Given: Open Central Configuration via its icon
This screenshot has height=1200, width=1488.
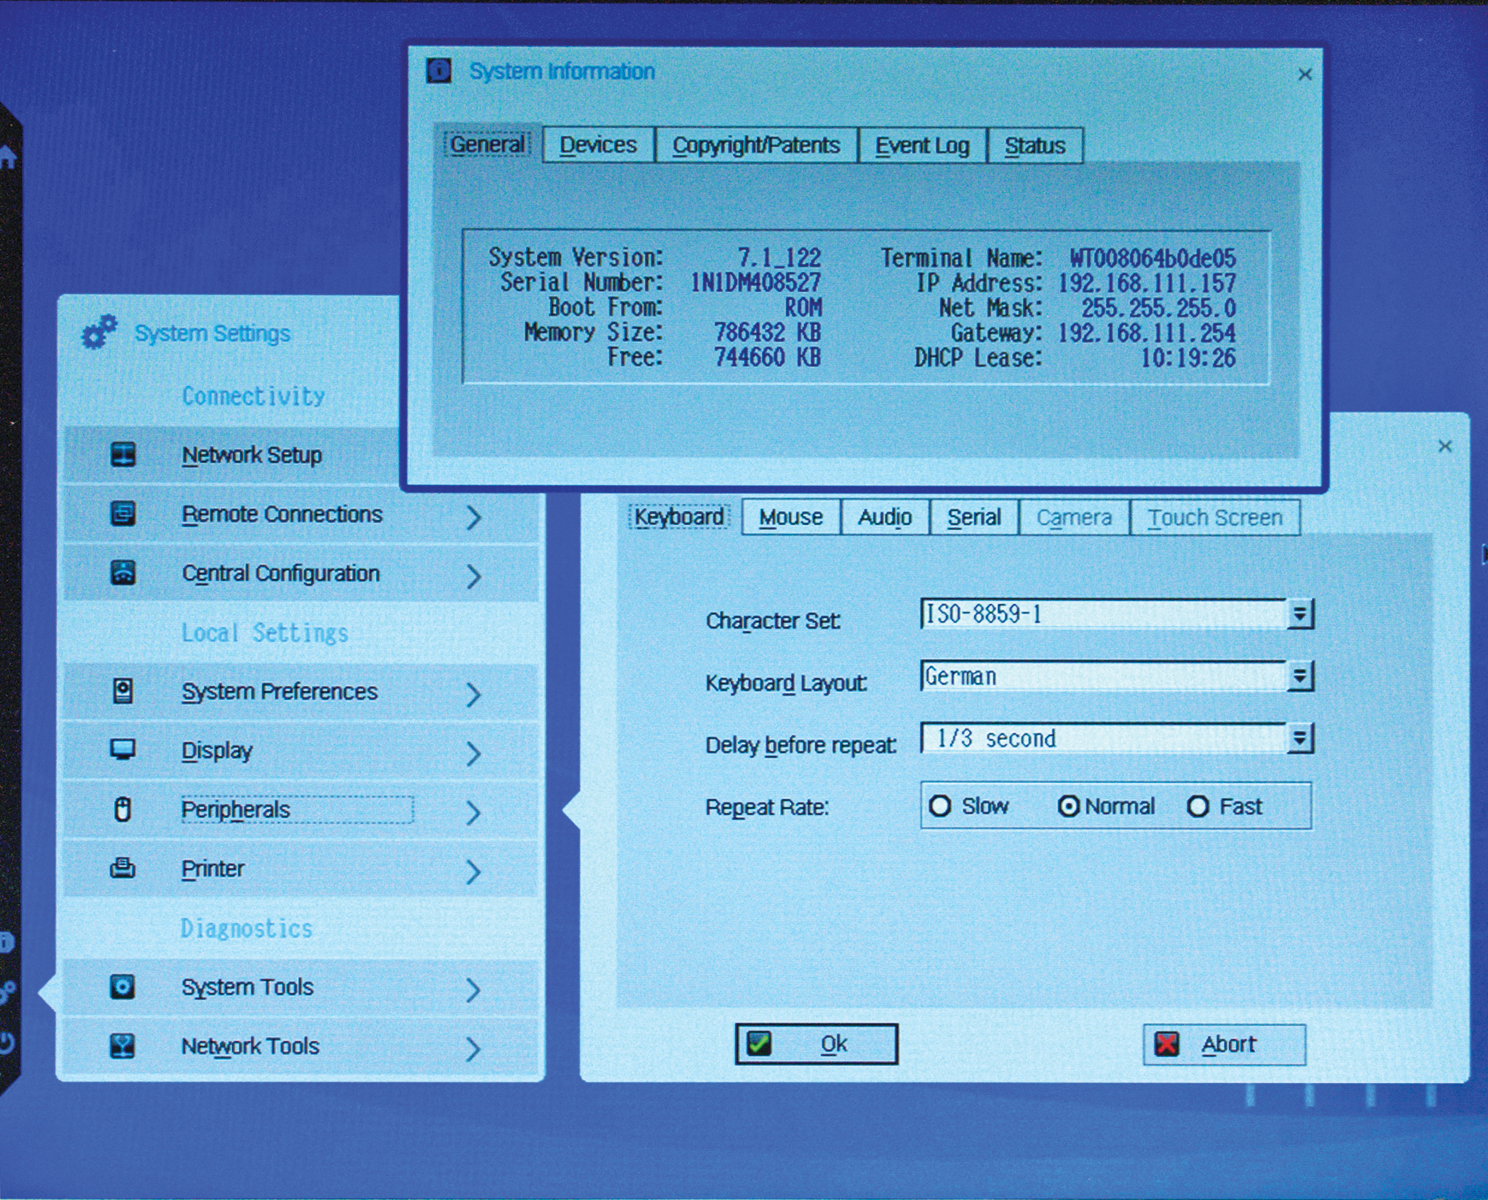Looking at the screenshot, I should click(x=122, y=573).
